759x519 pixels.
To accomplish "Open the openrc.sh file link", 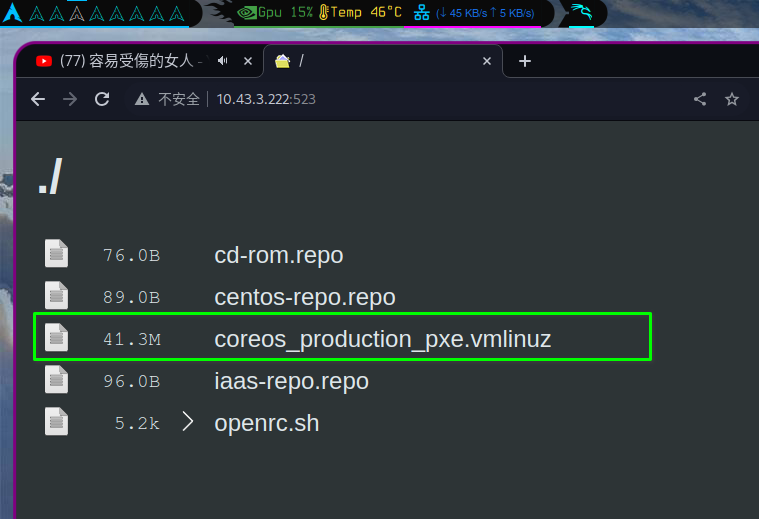I will tap(267, 424).
